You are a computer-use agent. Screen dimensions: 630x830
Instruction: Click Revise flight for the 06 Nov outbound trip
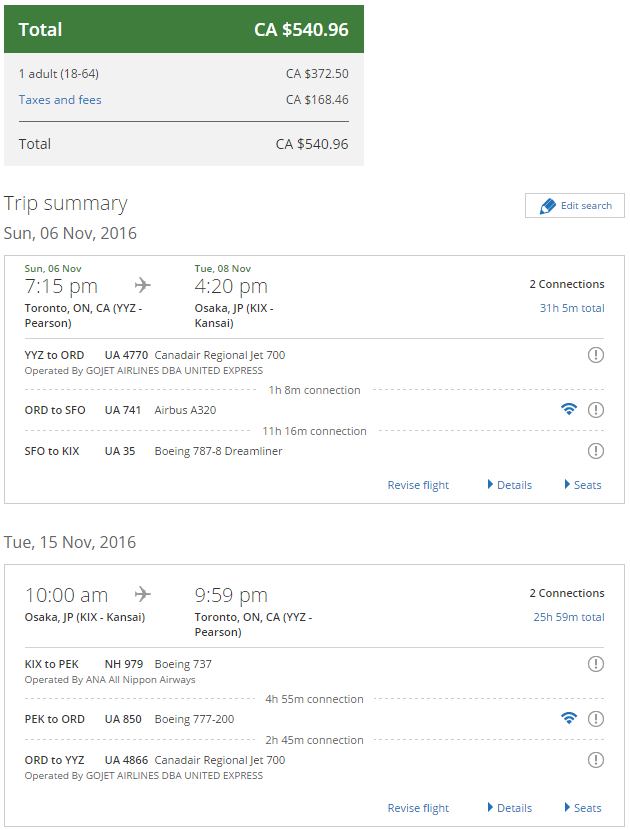tap(418, 485)
